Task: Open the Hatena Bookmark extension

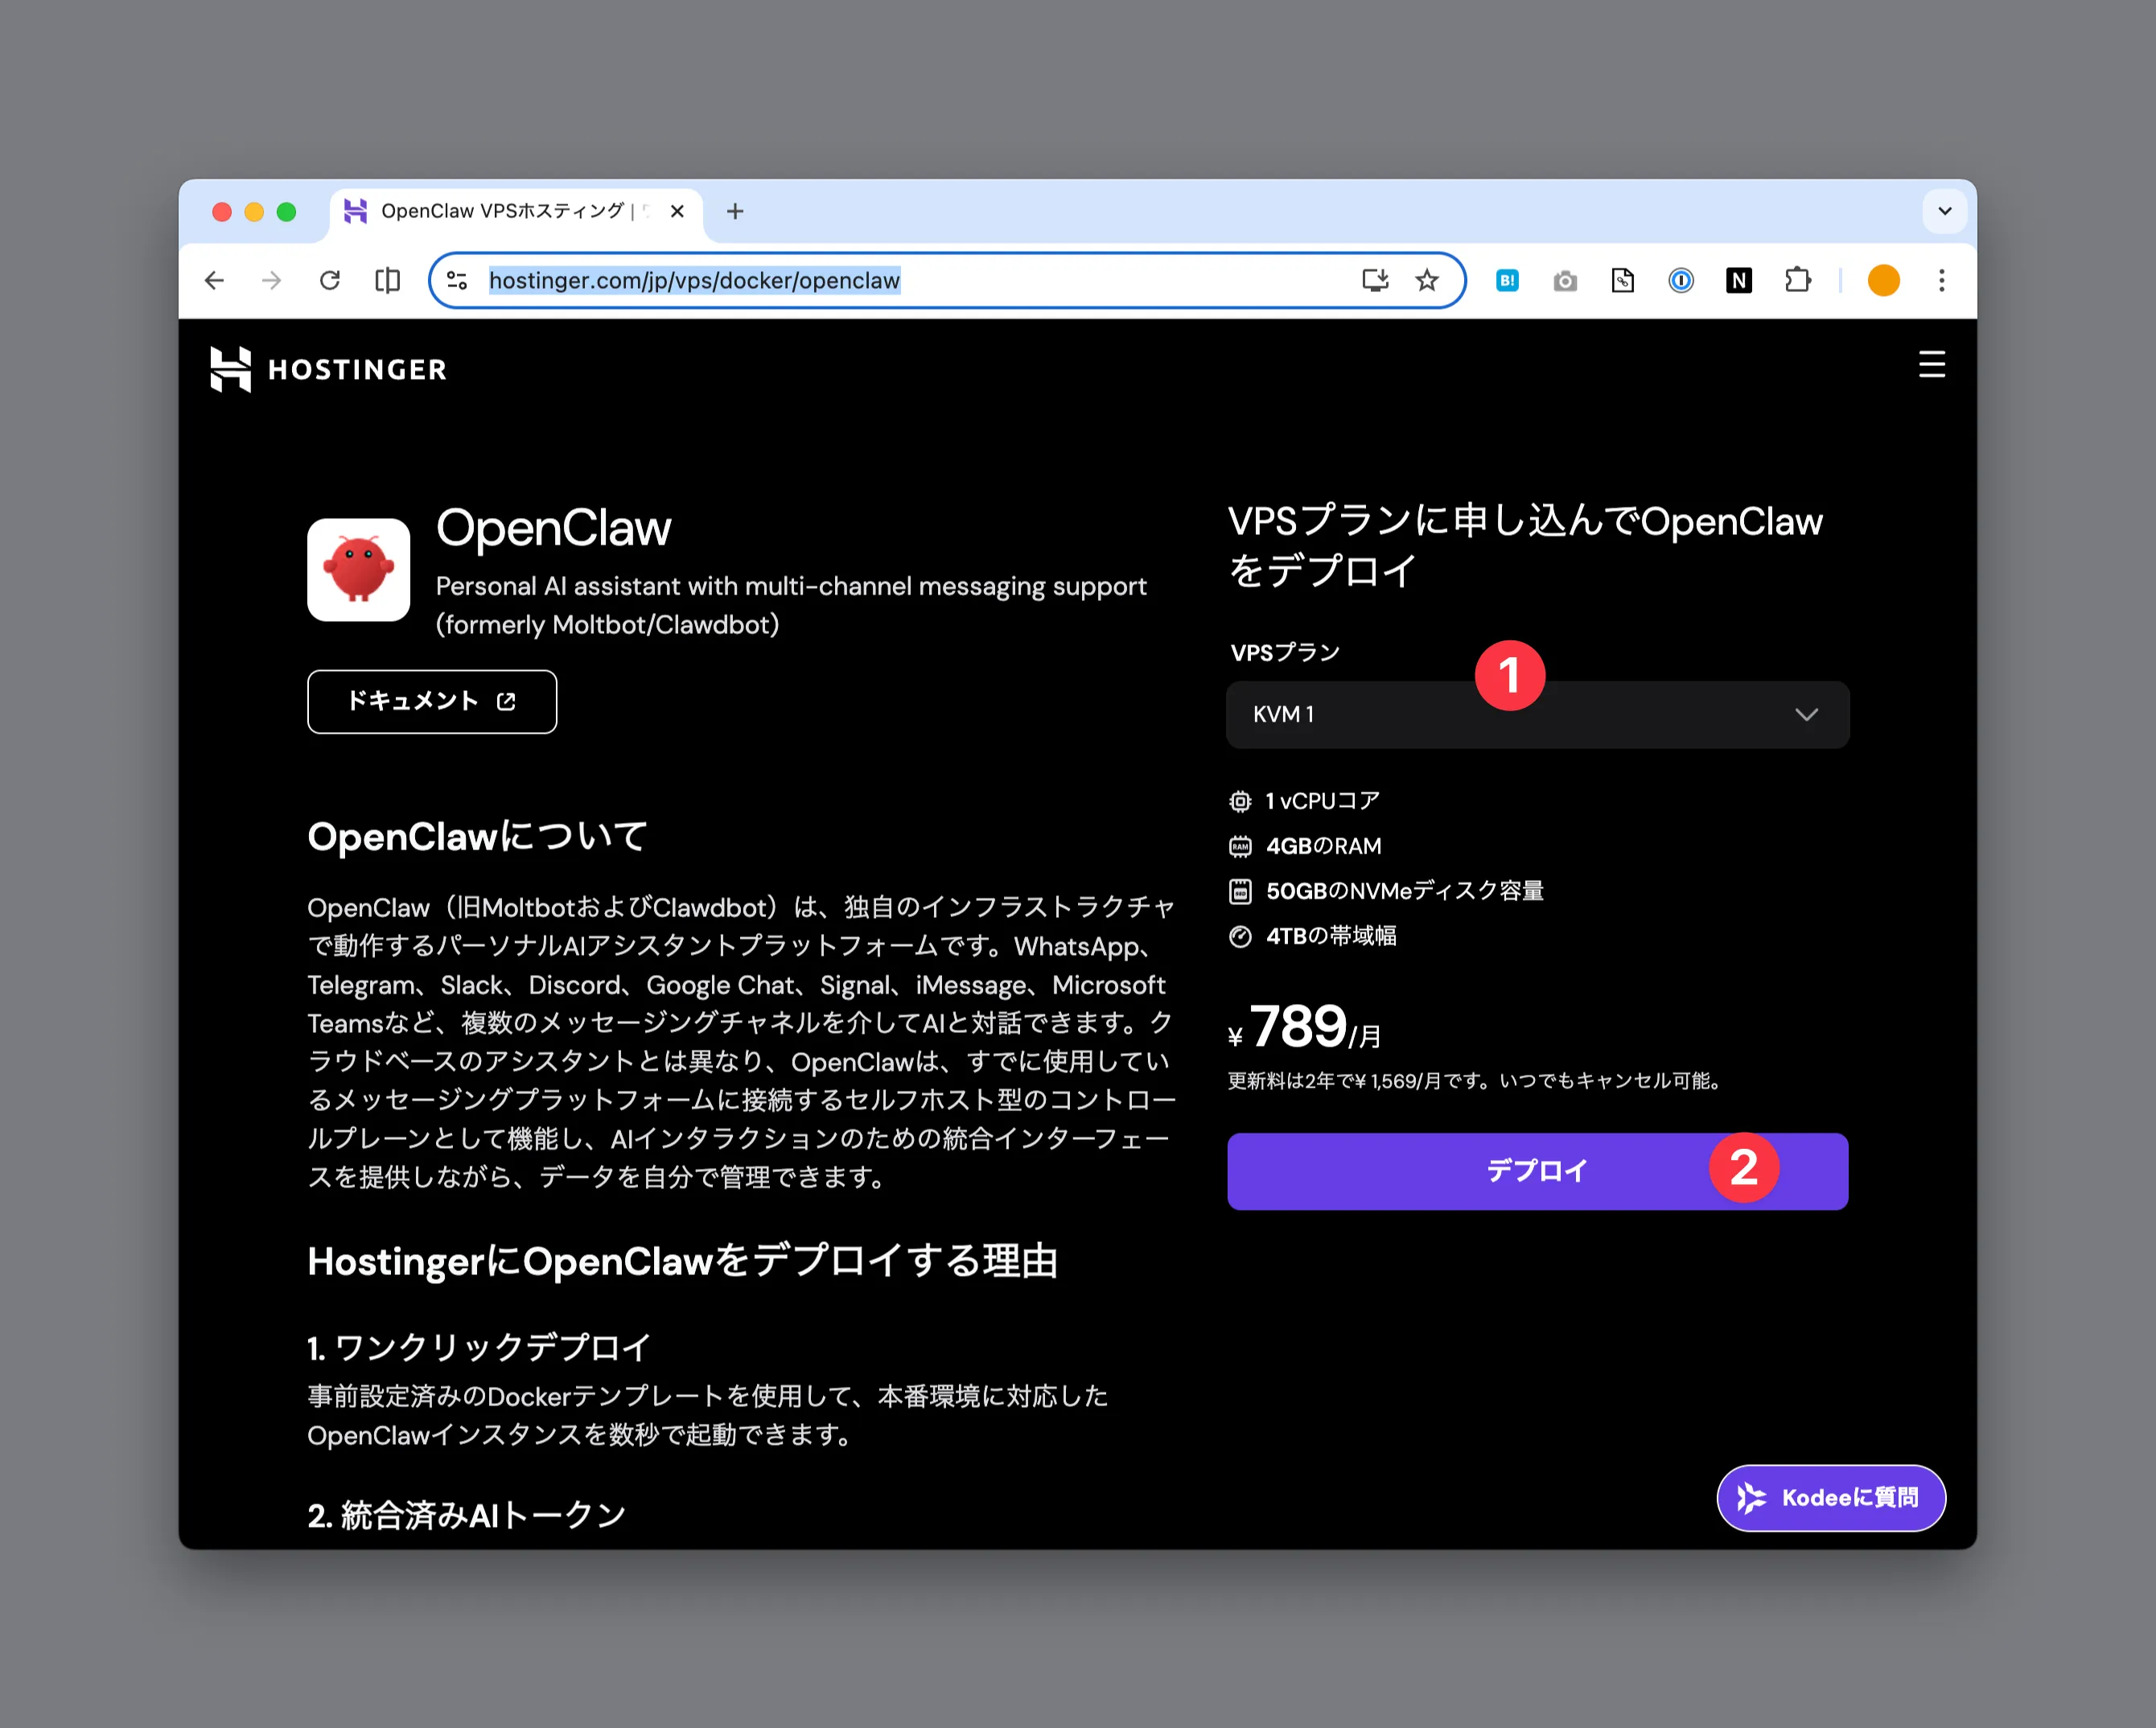Action: click(x=1507, y=281)
